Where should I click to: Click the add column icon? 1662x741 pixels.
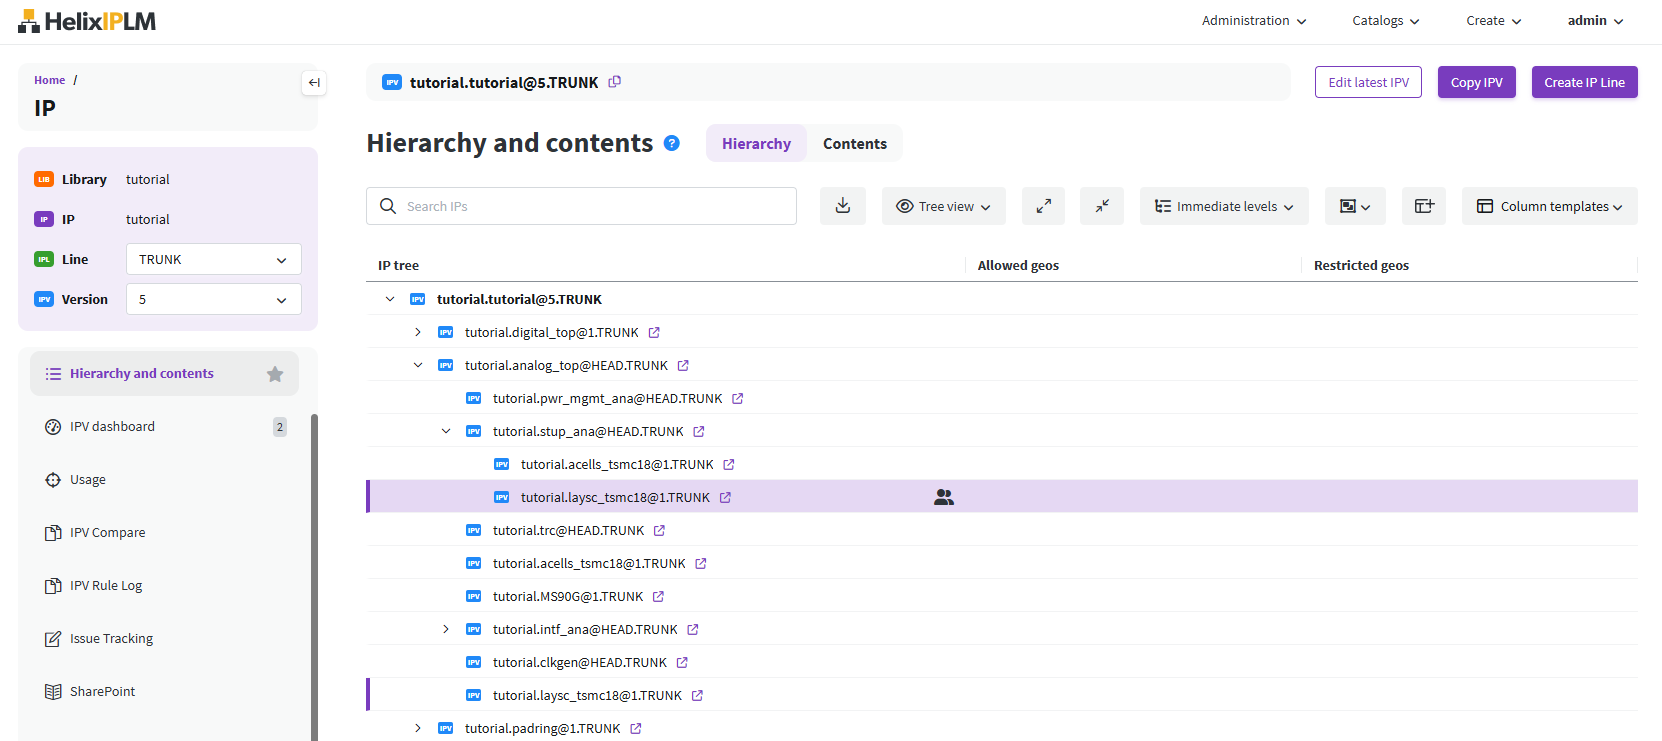1423,206
